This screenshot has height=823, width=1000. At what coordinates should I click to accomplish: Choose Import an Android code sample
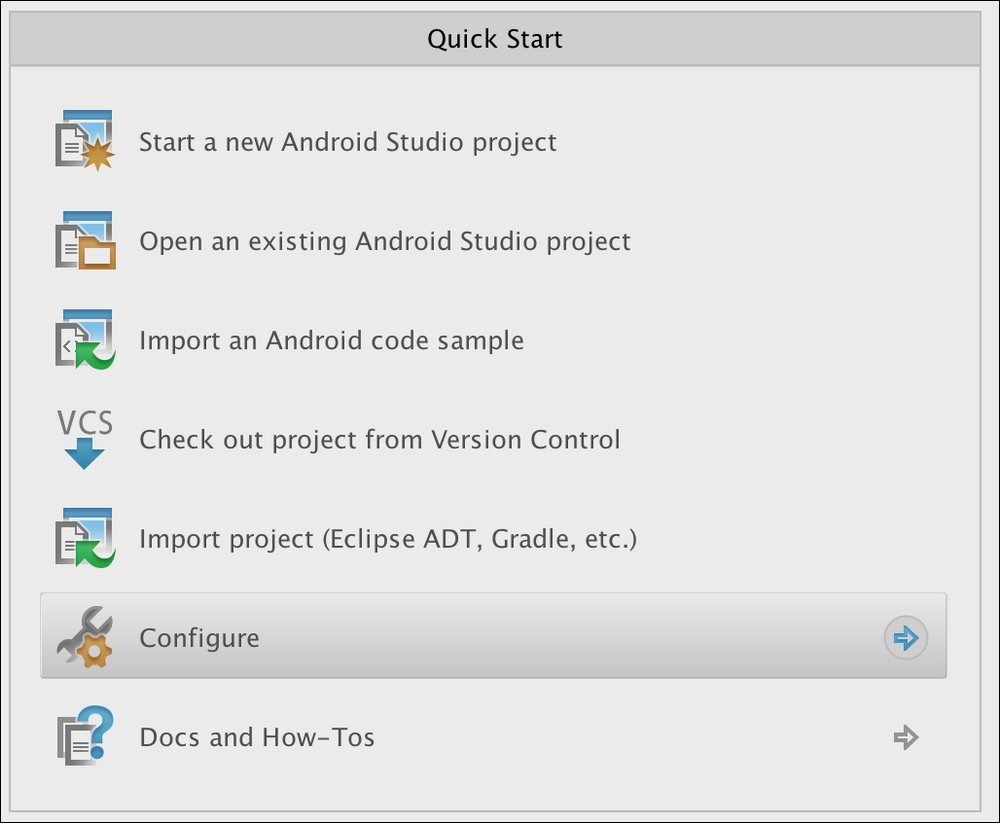point(332,340)
